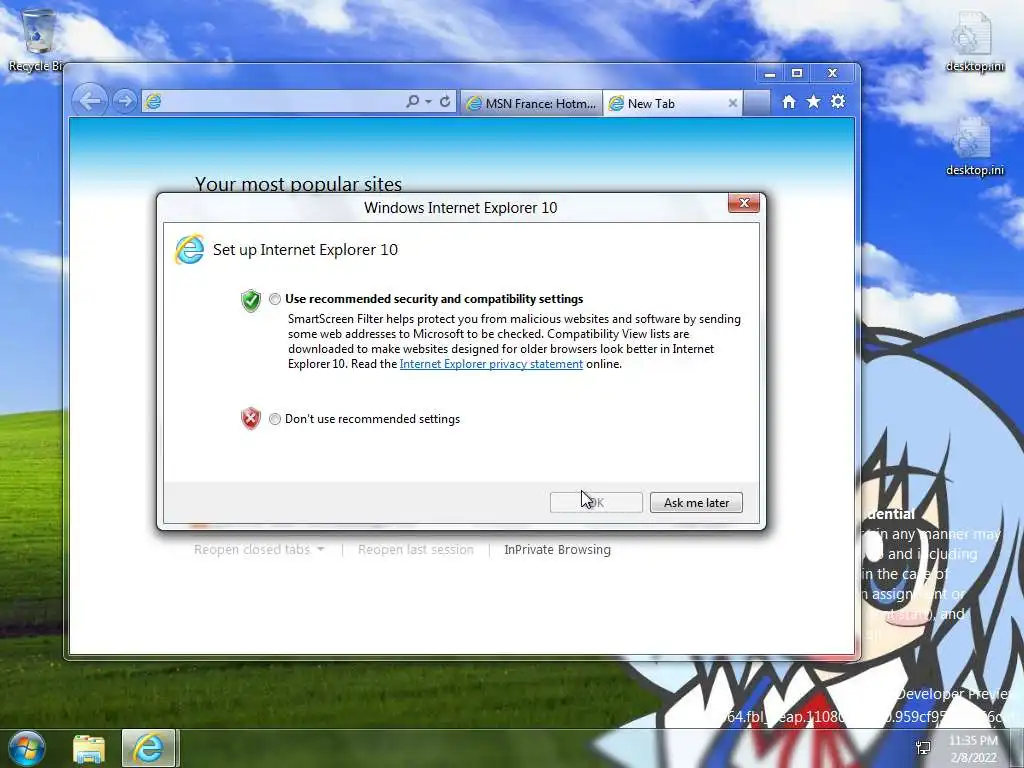Select Use recommended security settings radio
This screenshot has height=768, width=1024.
click(x=275, y=299)
